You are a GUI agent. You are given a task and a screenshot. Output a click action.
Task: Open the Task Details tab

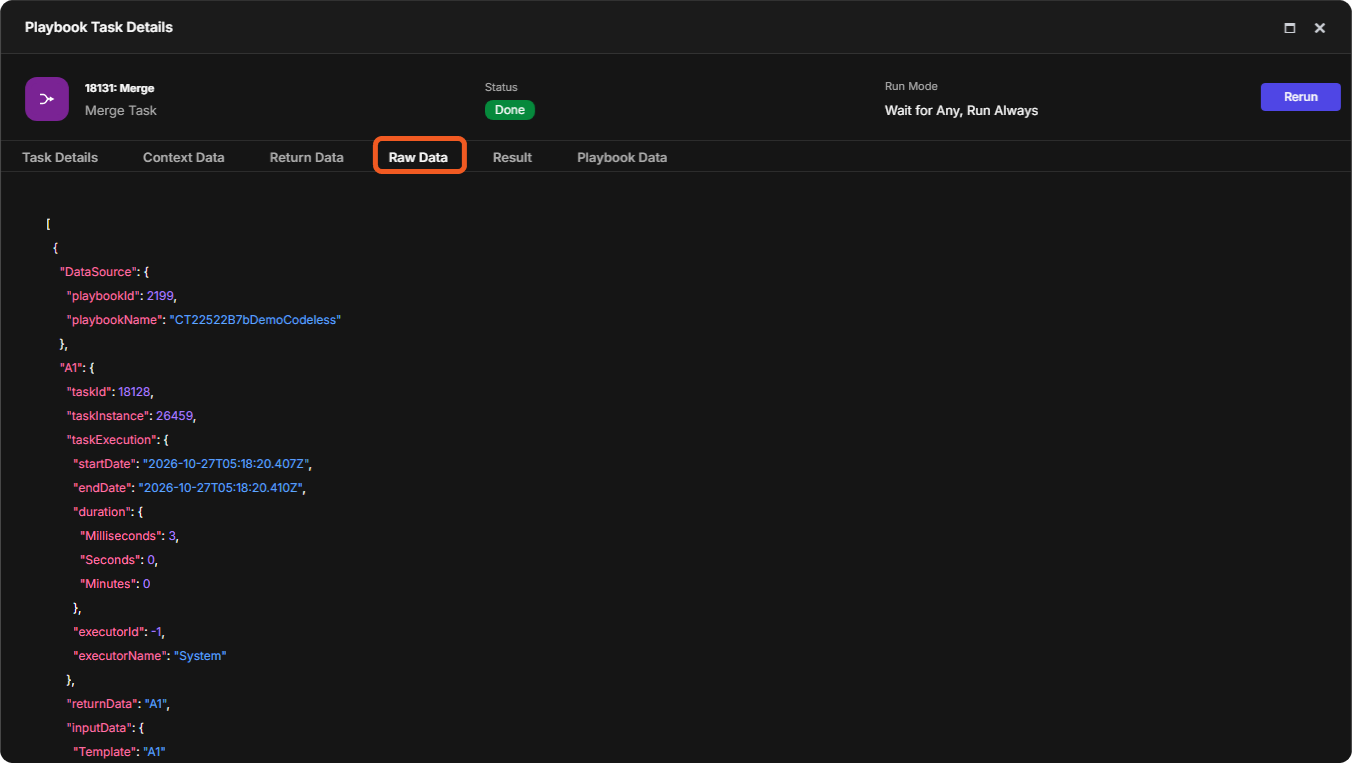tap(60, 157)
